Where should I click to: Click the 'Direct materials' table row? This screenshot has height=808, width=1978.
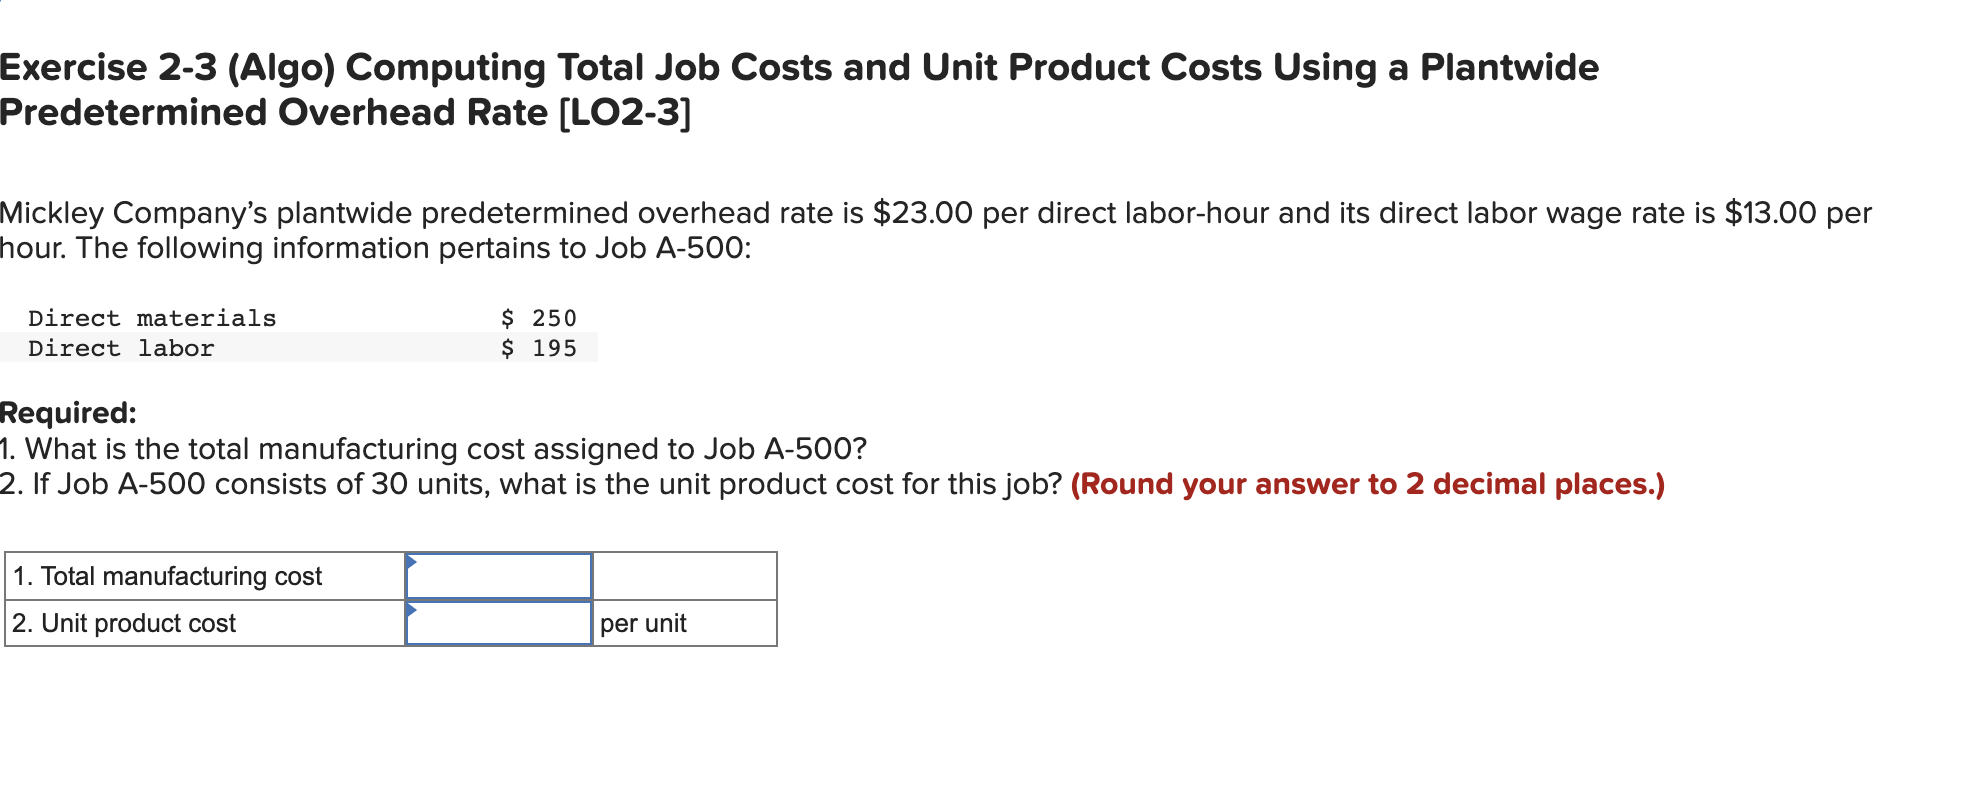pyautogui.click(x=152, y=318)
